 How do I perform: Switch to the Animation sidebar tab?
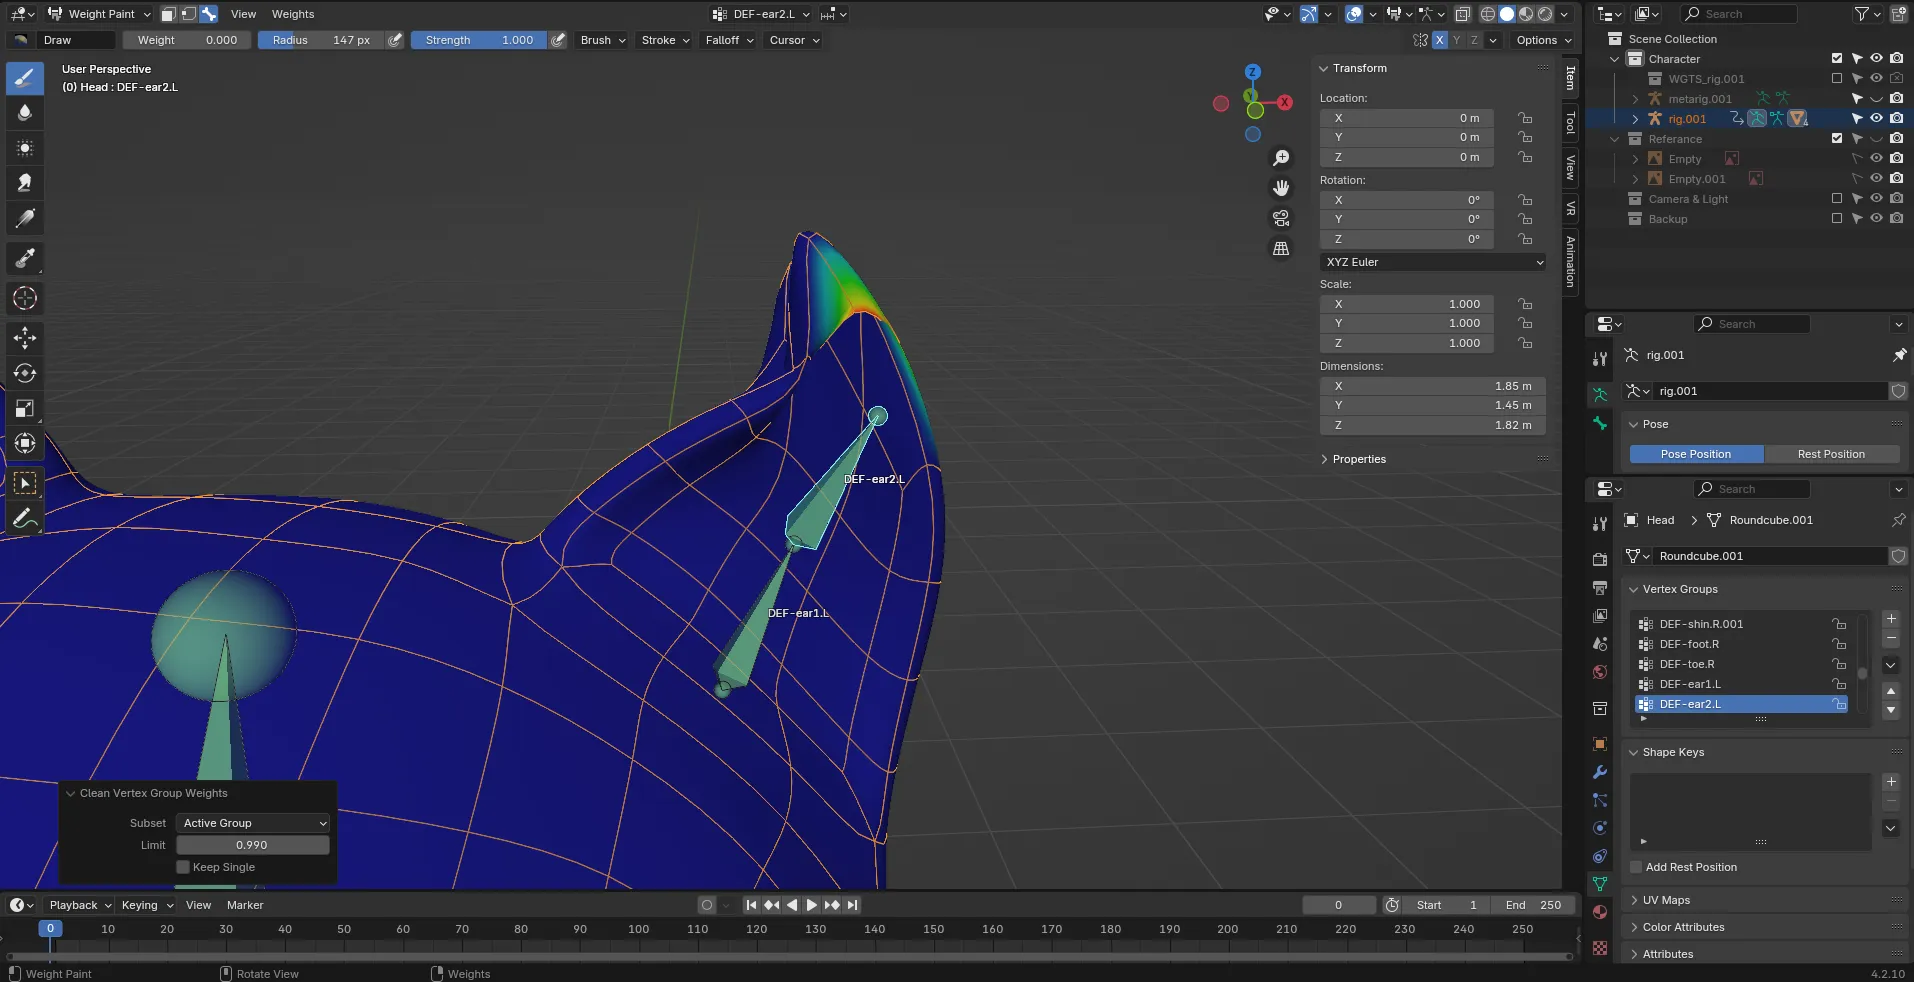pos(1571,262)
